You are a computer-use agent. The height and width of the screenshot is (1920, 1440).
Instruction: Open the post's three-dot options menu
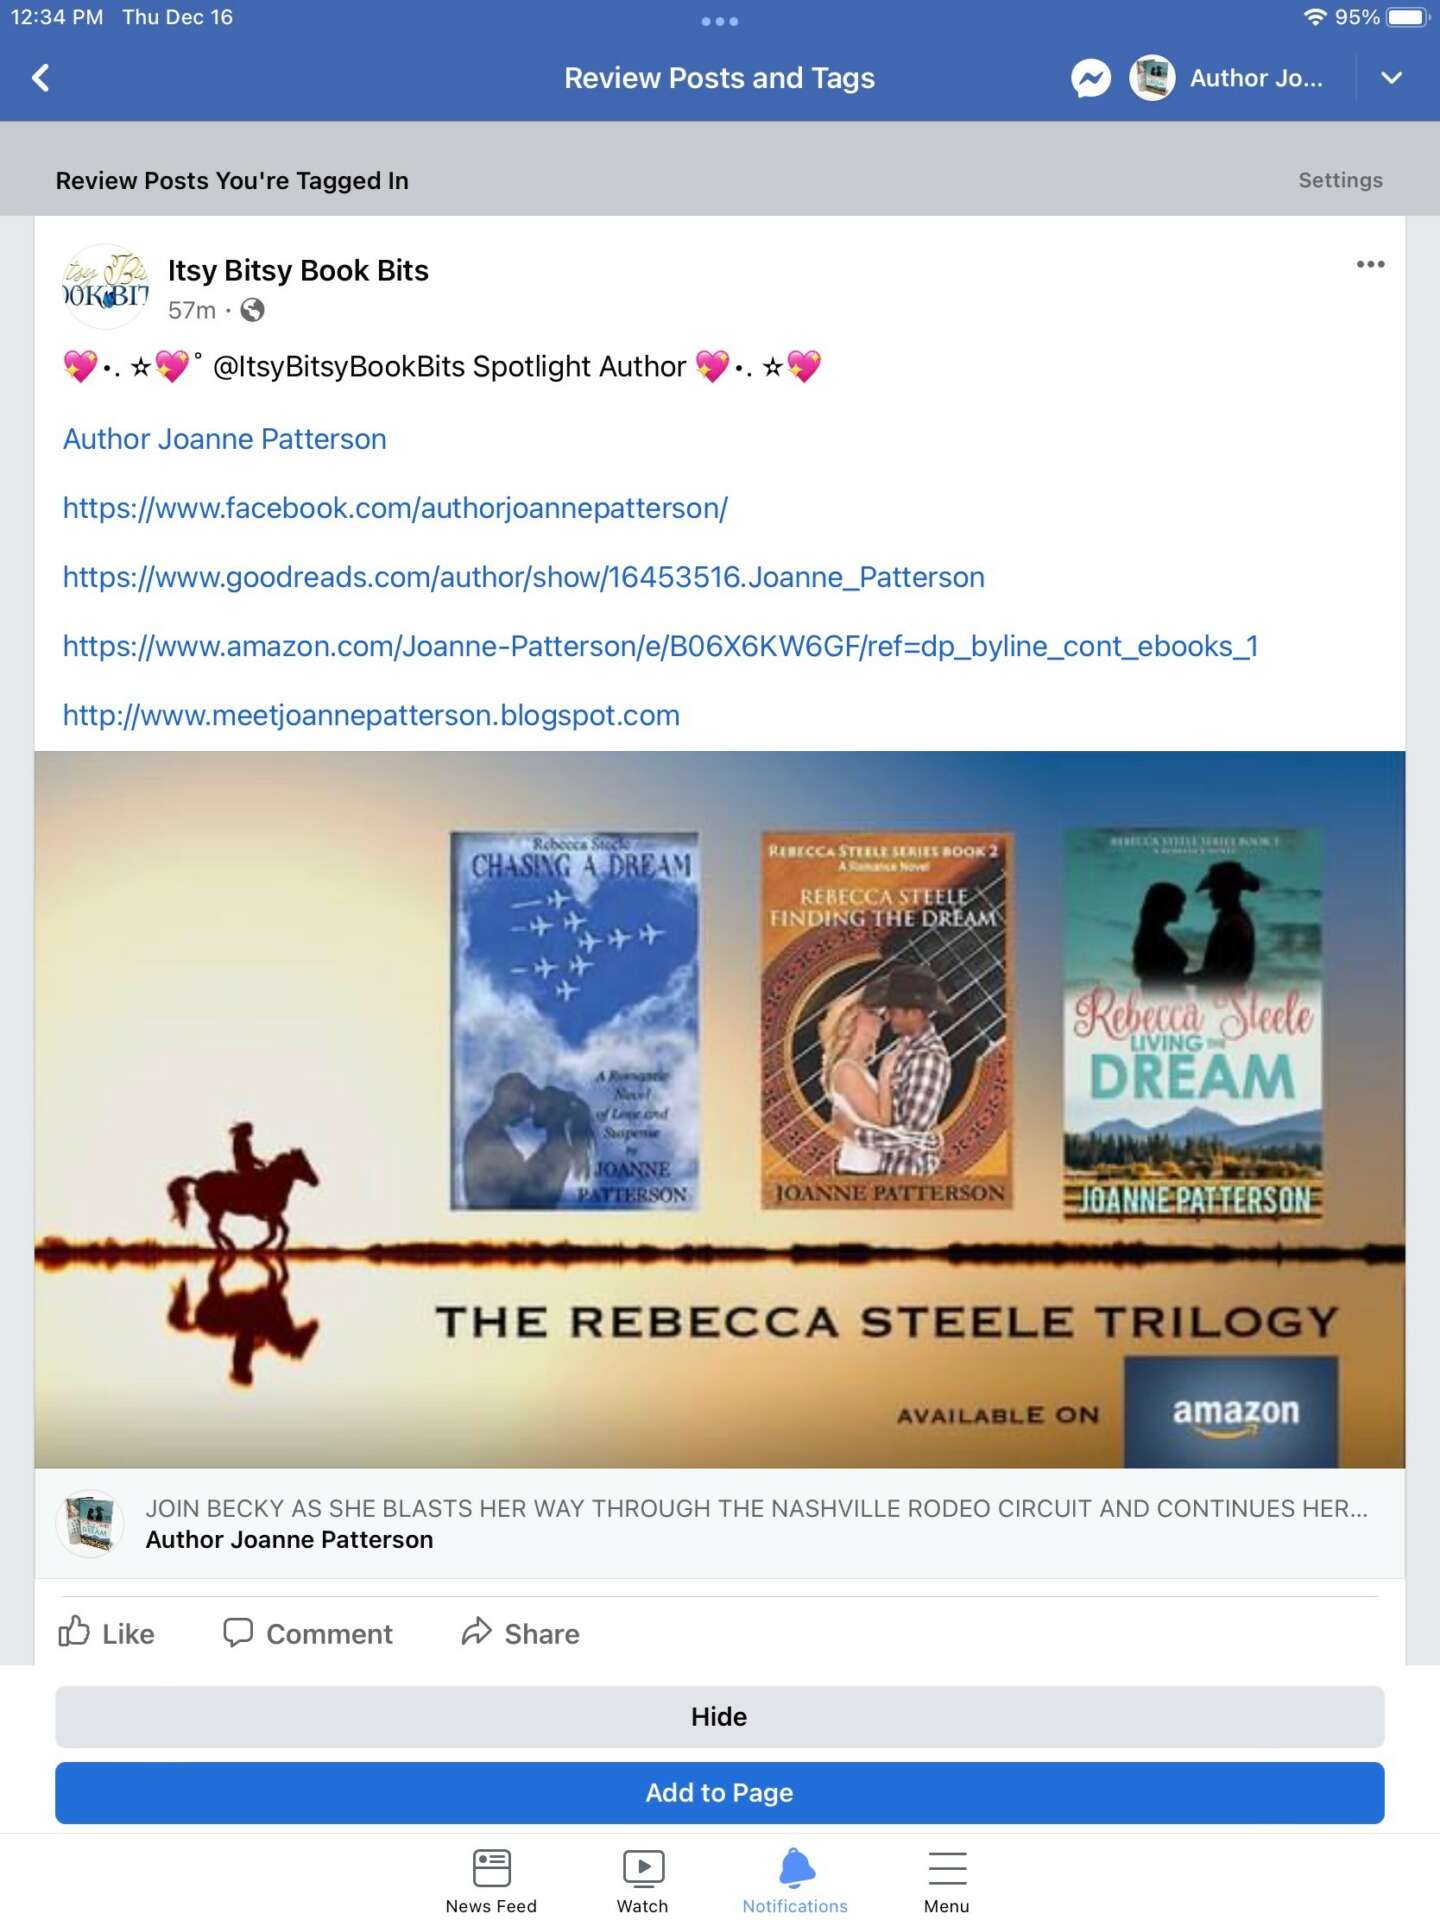tap(1370, 264)
